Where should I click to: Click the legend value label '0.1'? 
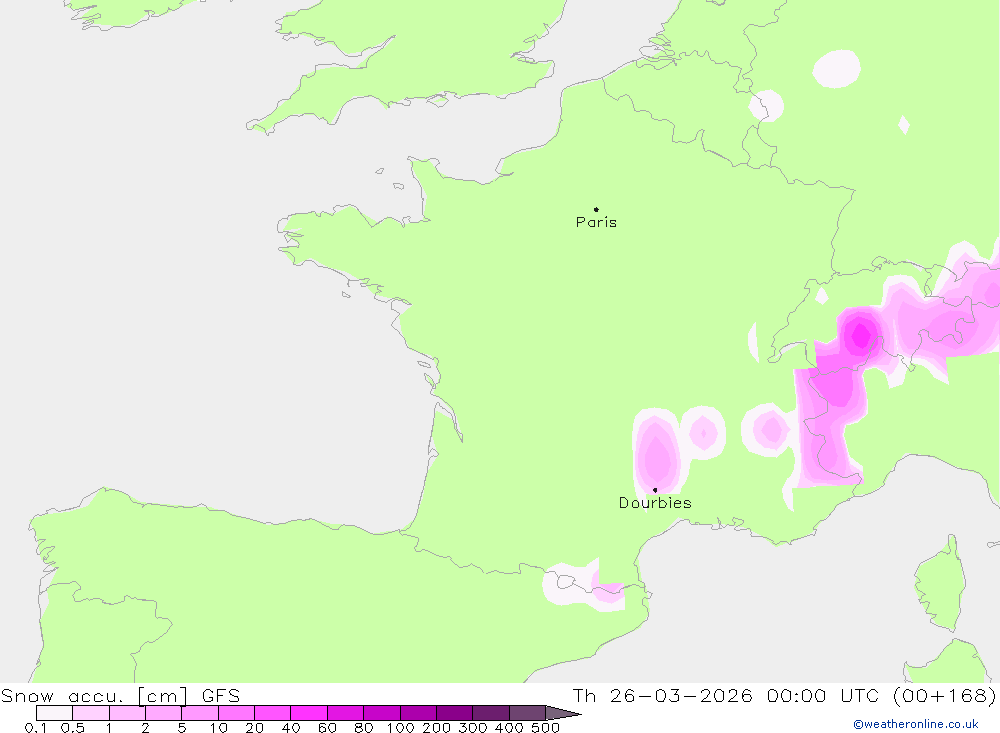click(36, 728)
